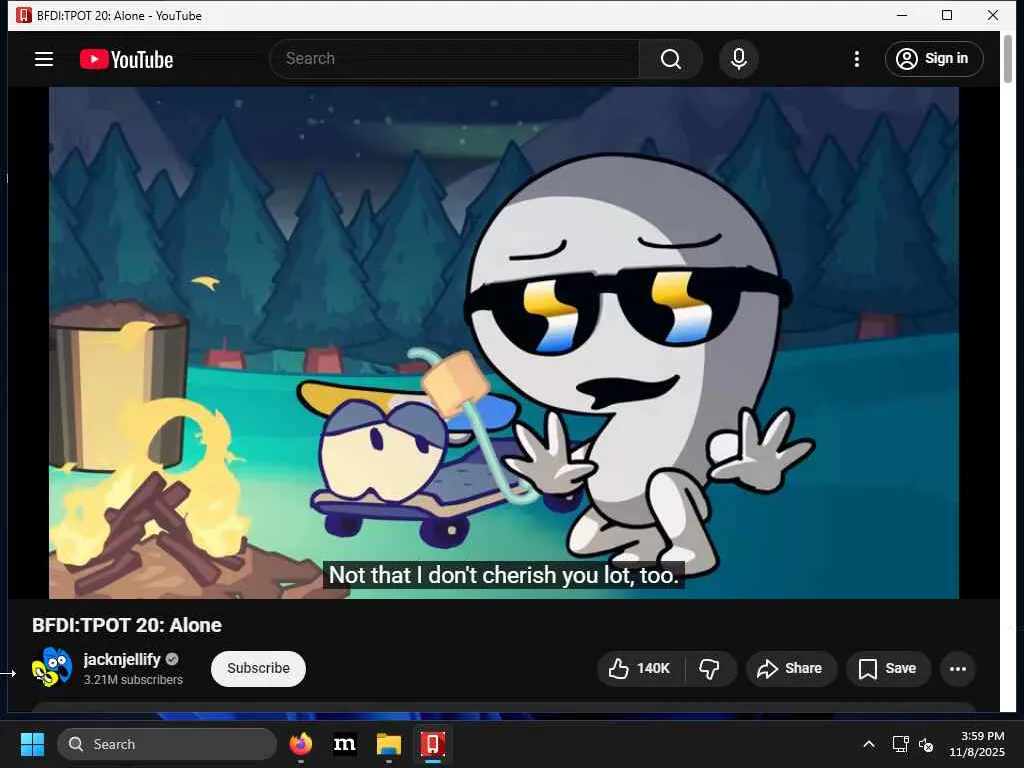
Task: Open the 'm' app in taskbar
Action: [345, 744]
